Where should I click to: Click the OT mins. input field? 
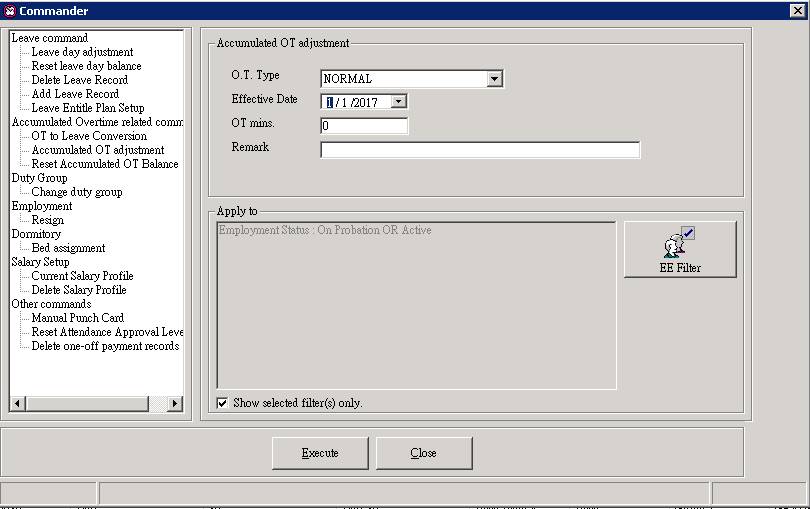click(364, 126)
